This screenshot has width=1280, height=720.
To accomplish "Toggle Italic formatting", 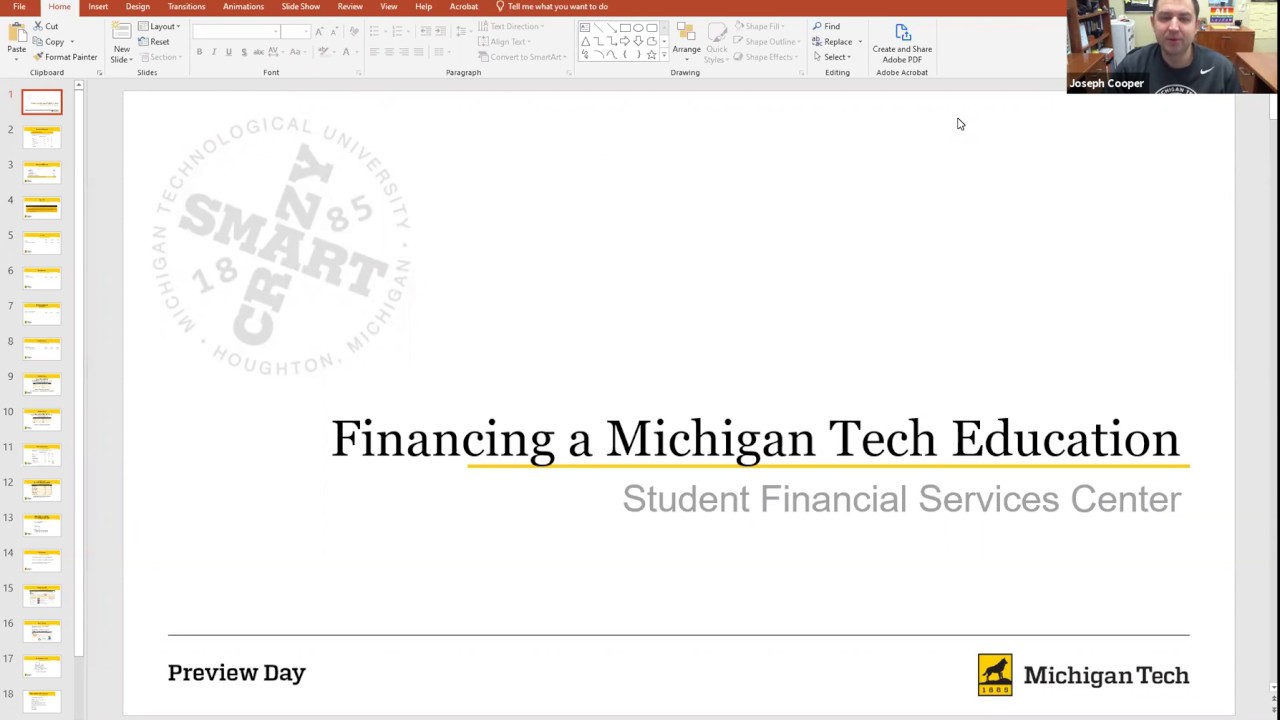I will tap(214, 52).
